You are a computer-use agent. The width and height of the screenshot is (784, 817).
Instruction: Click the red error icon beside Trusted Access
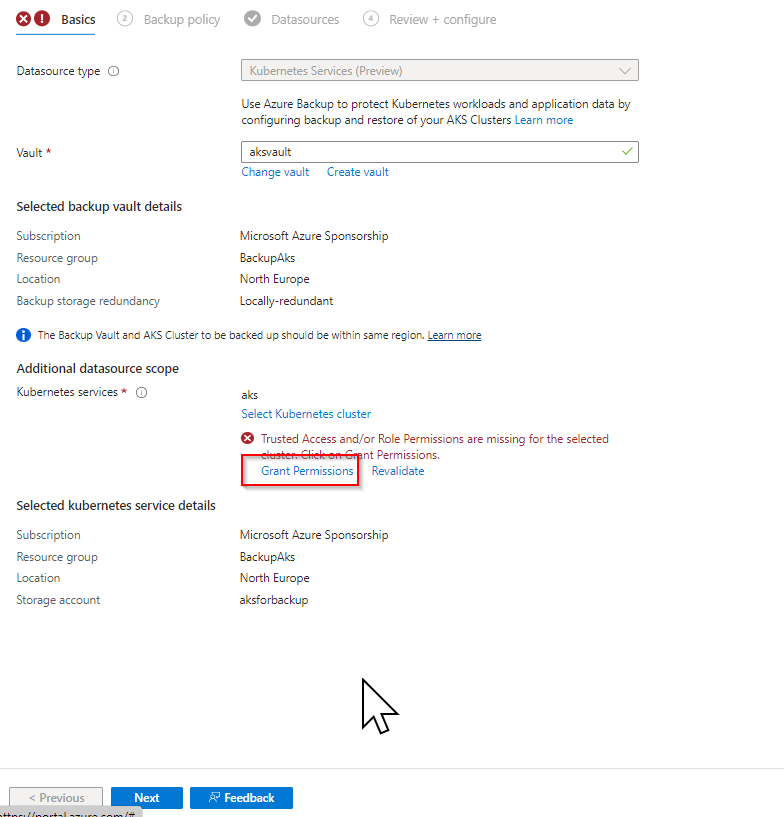coord(247,438)
